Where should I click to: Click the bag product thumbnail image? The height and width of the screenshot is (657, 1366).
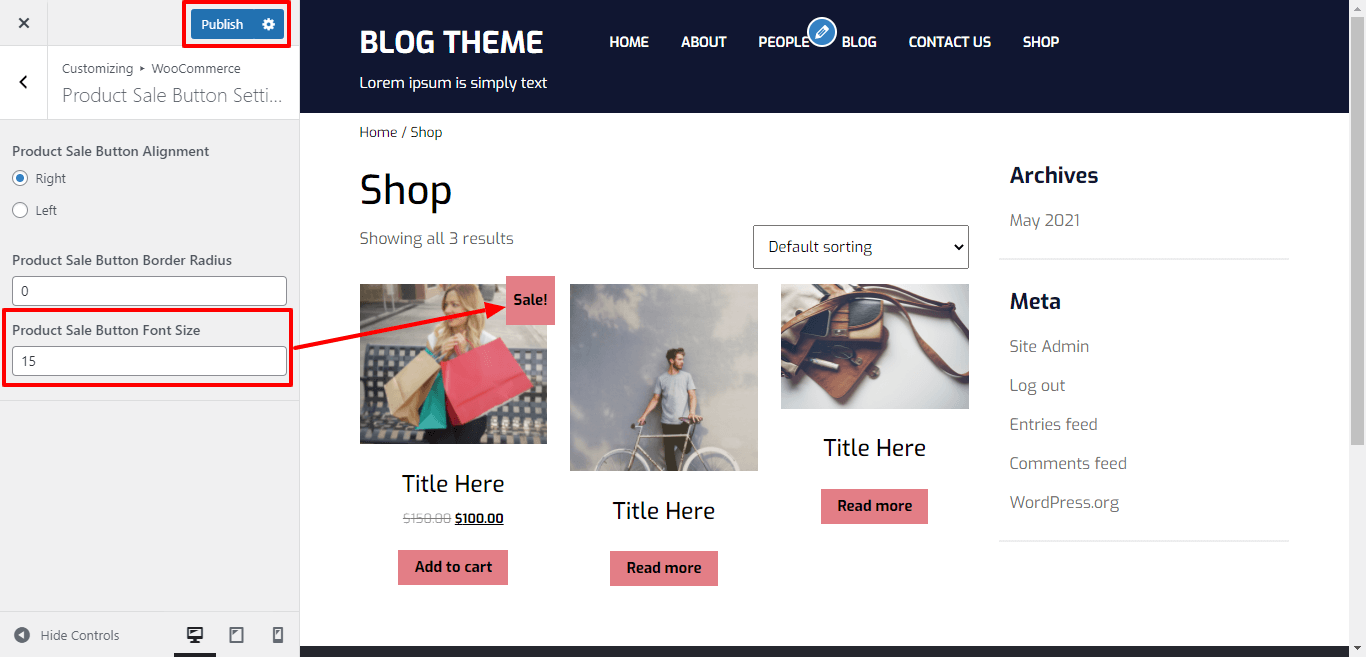(875, 346)
